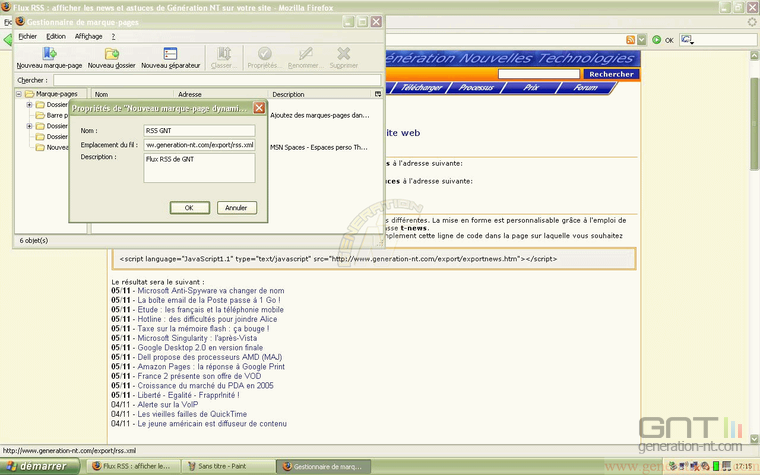760x475 pixels.
Task: Open the Télécharger site tab
Action: click(421, 87)
